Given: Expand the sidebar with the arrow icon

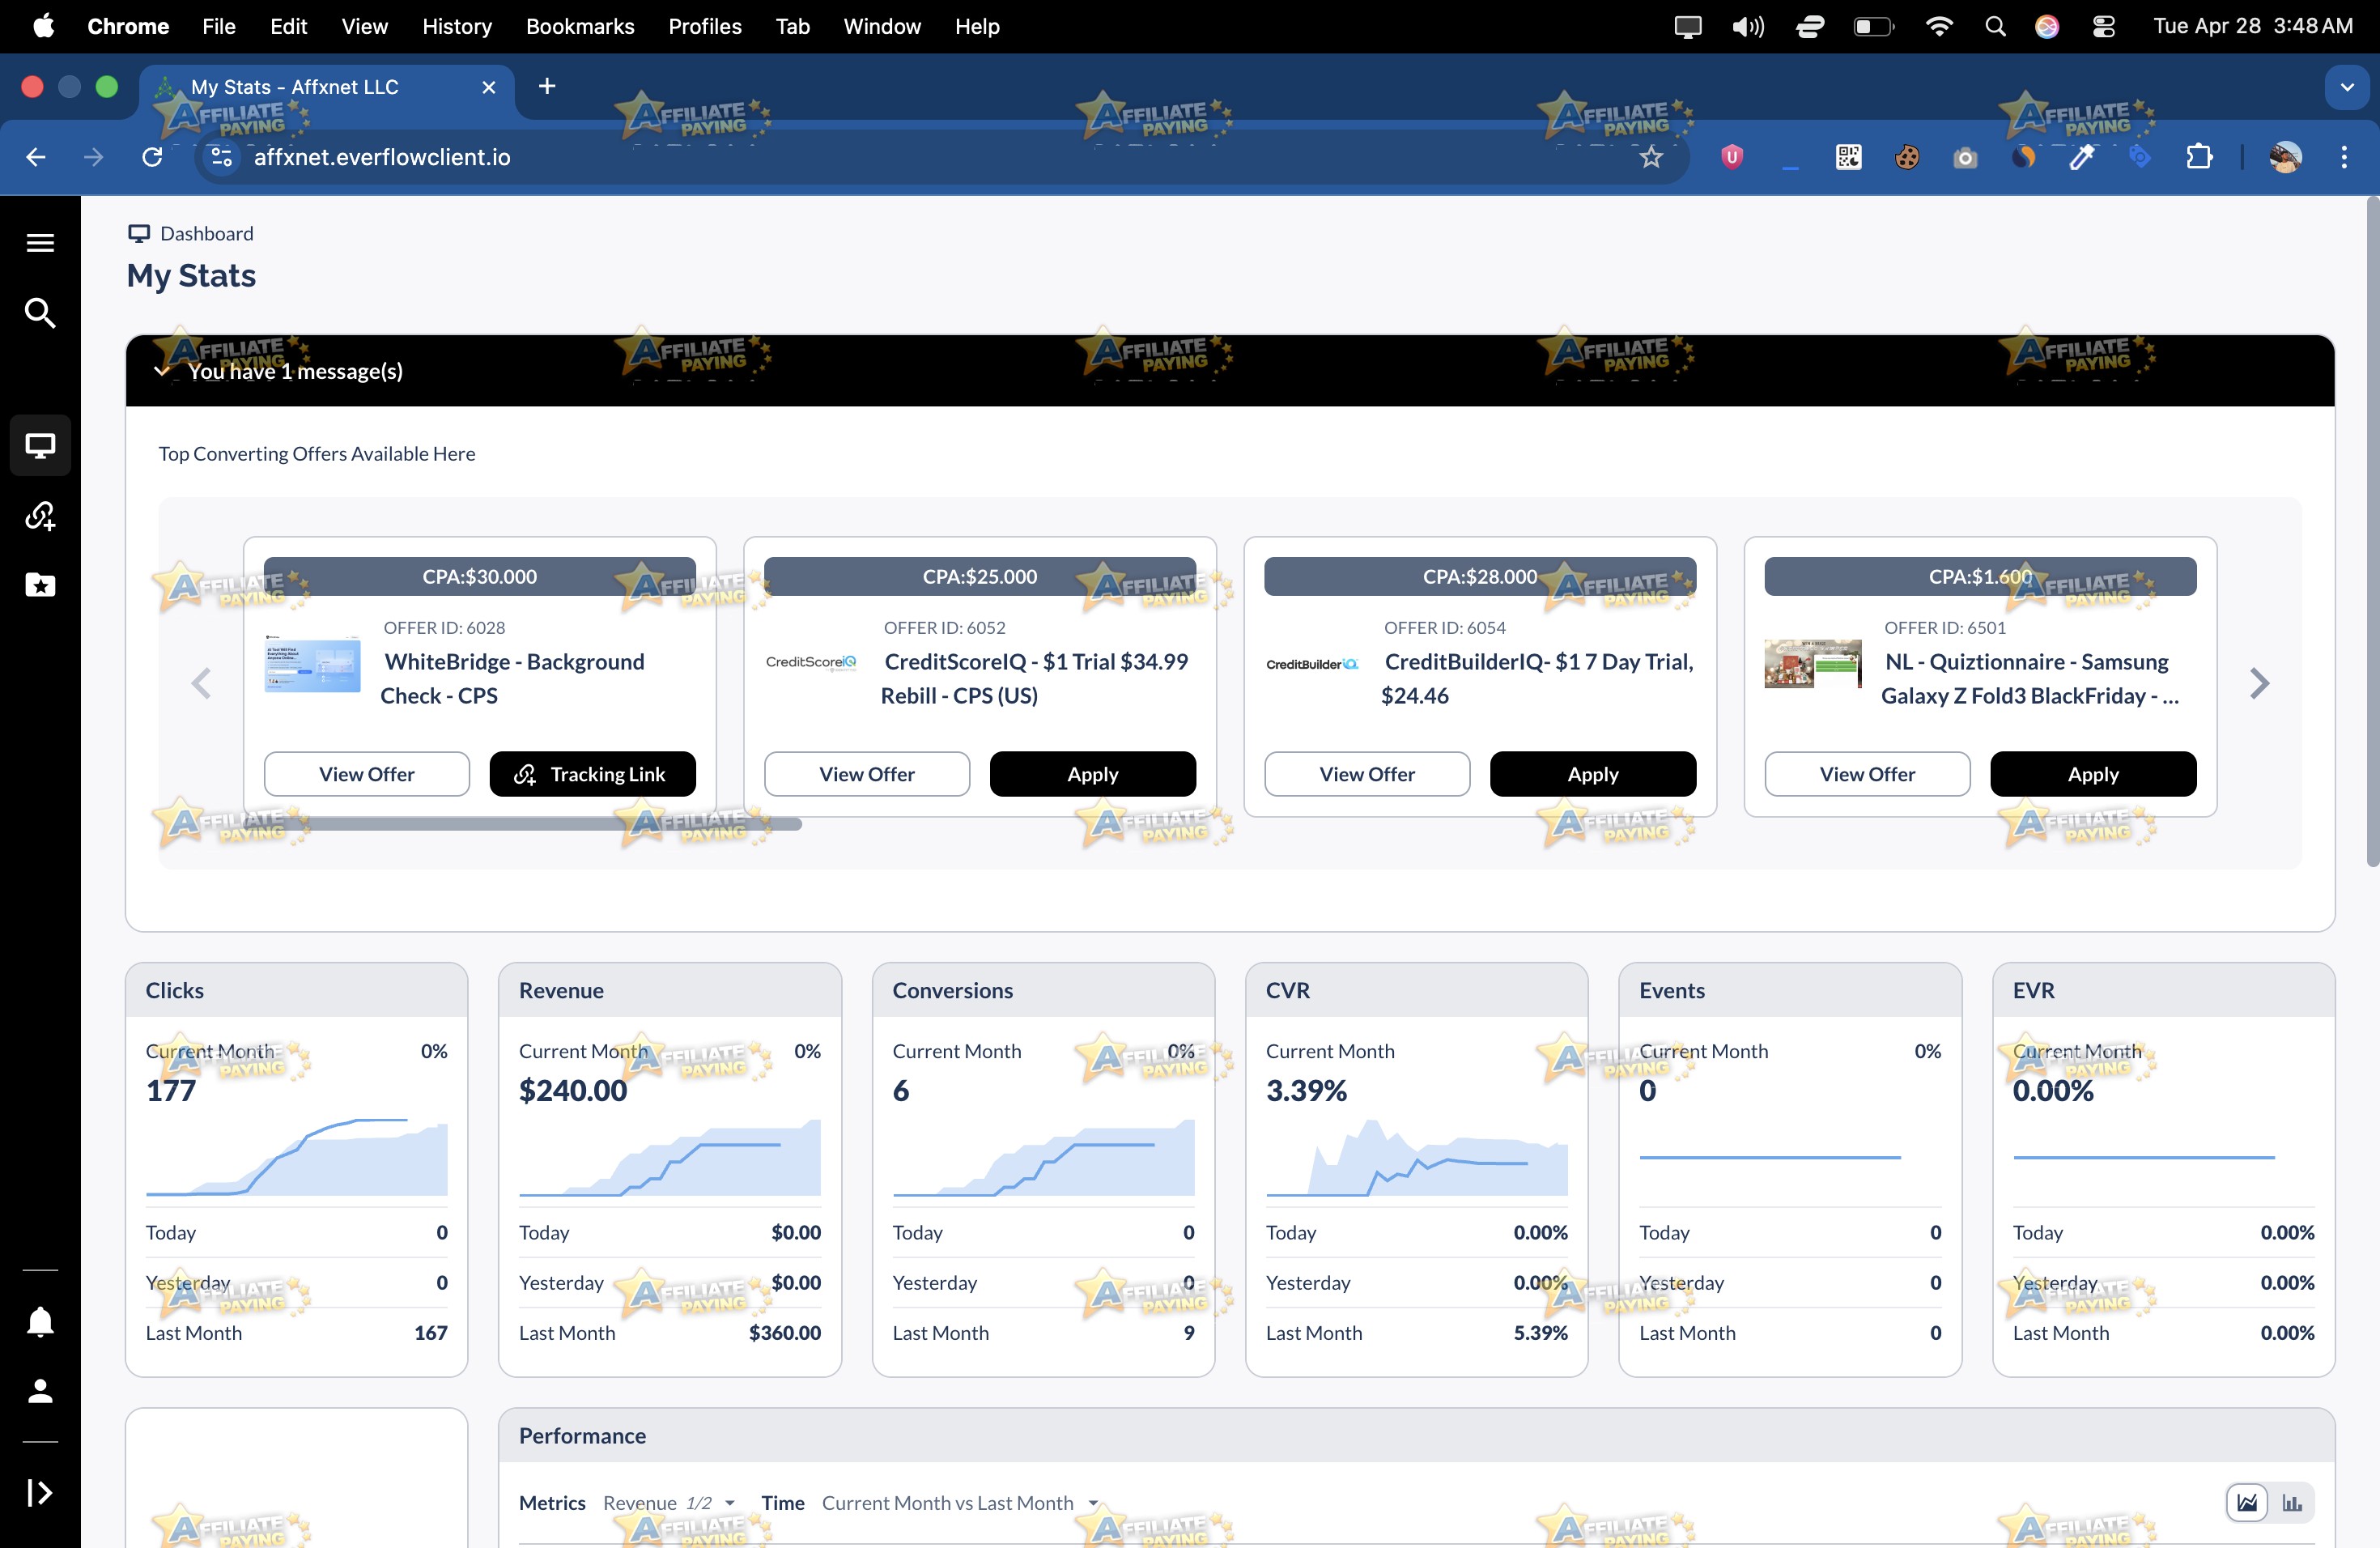Looking at the screenshot, I should click(40, 1493).
